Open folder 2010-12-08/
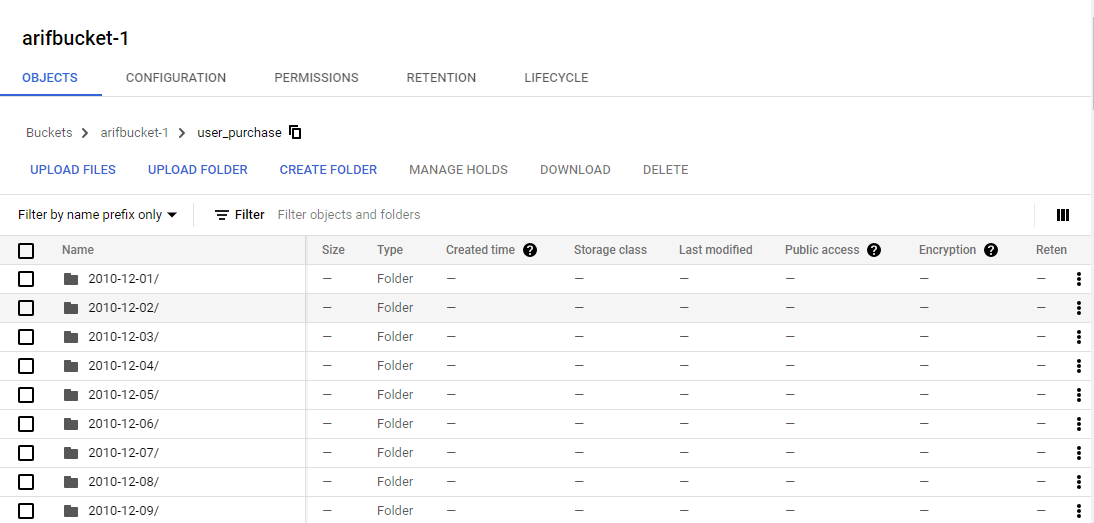The width and height of the screenshot is (1094, 523). (123, 482)
